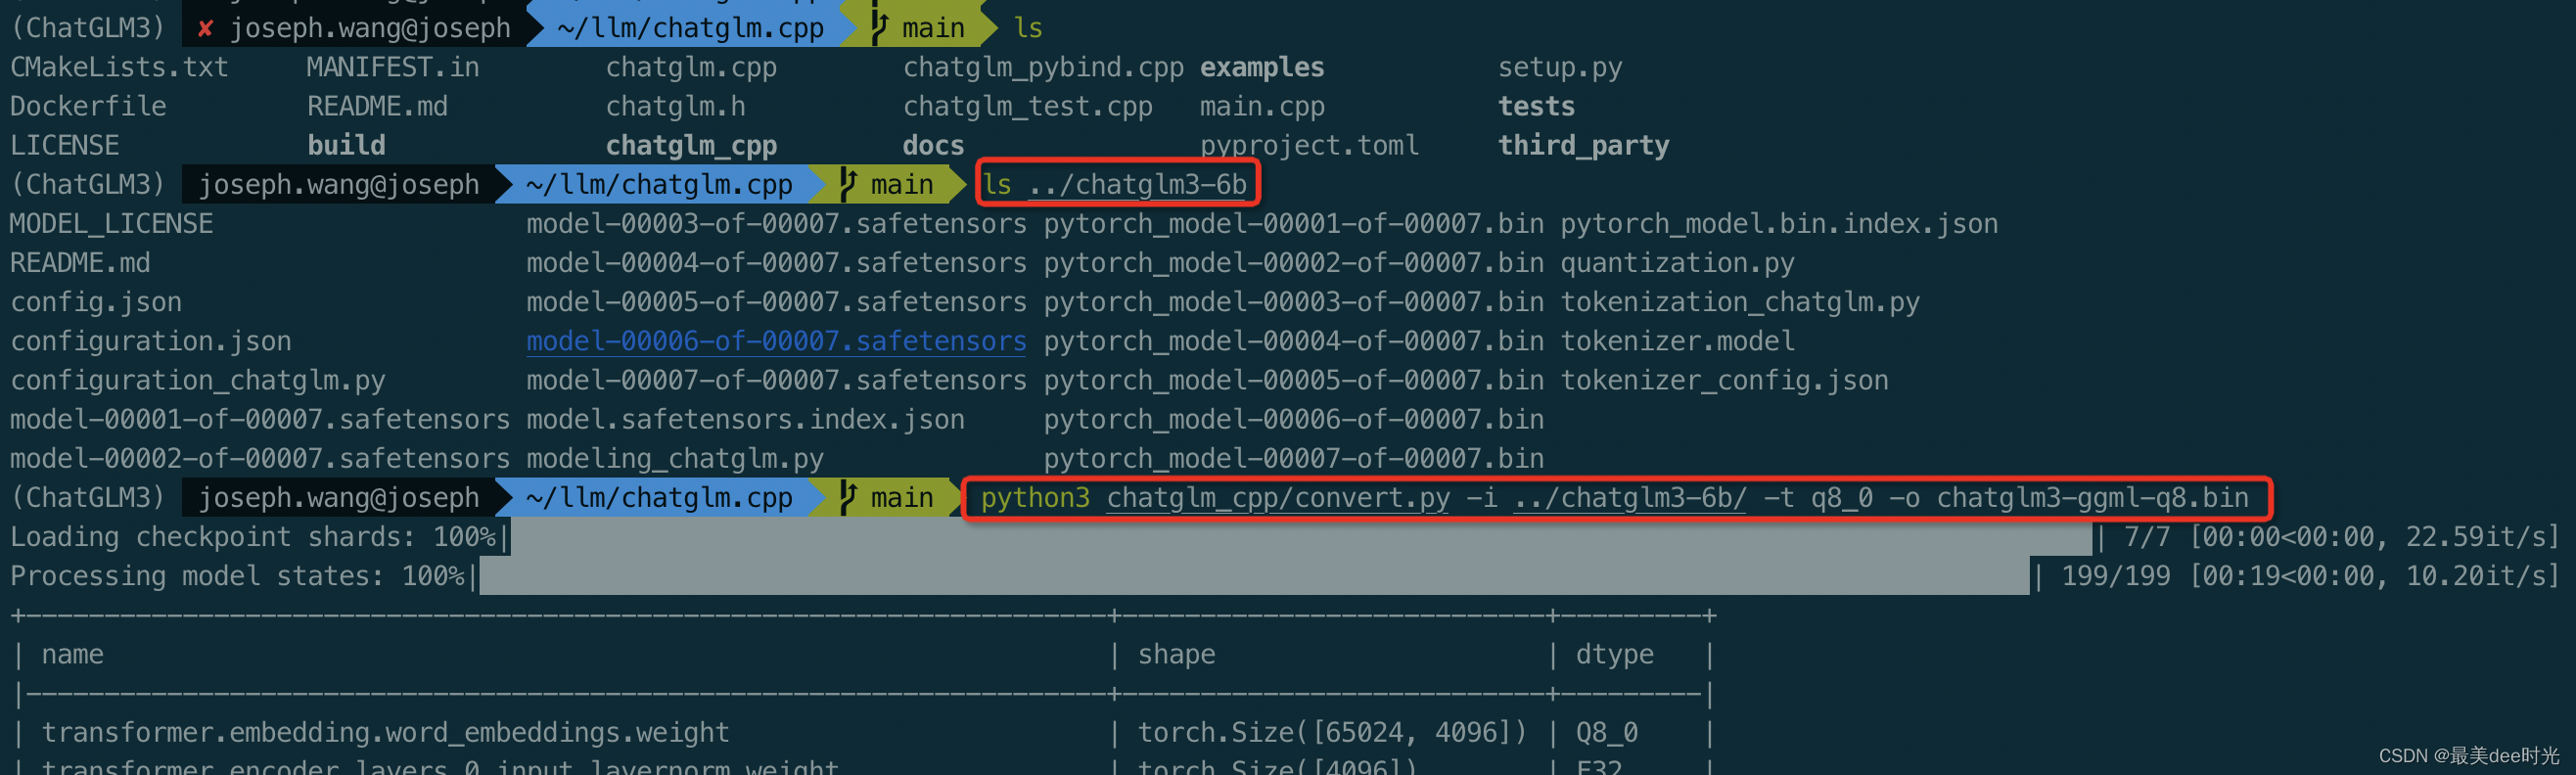The image size is (2576, 775).
Task: Click model-00007-of-00007.safetensors entry
Action: pos(776,380)
